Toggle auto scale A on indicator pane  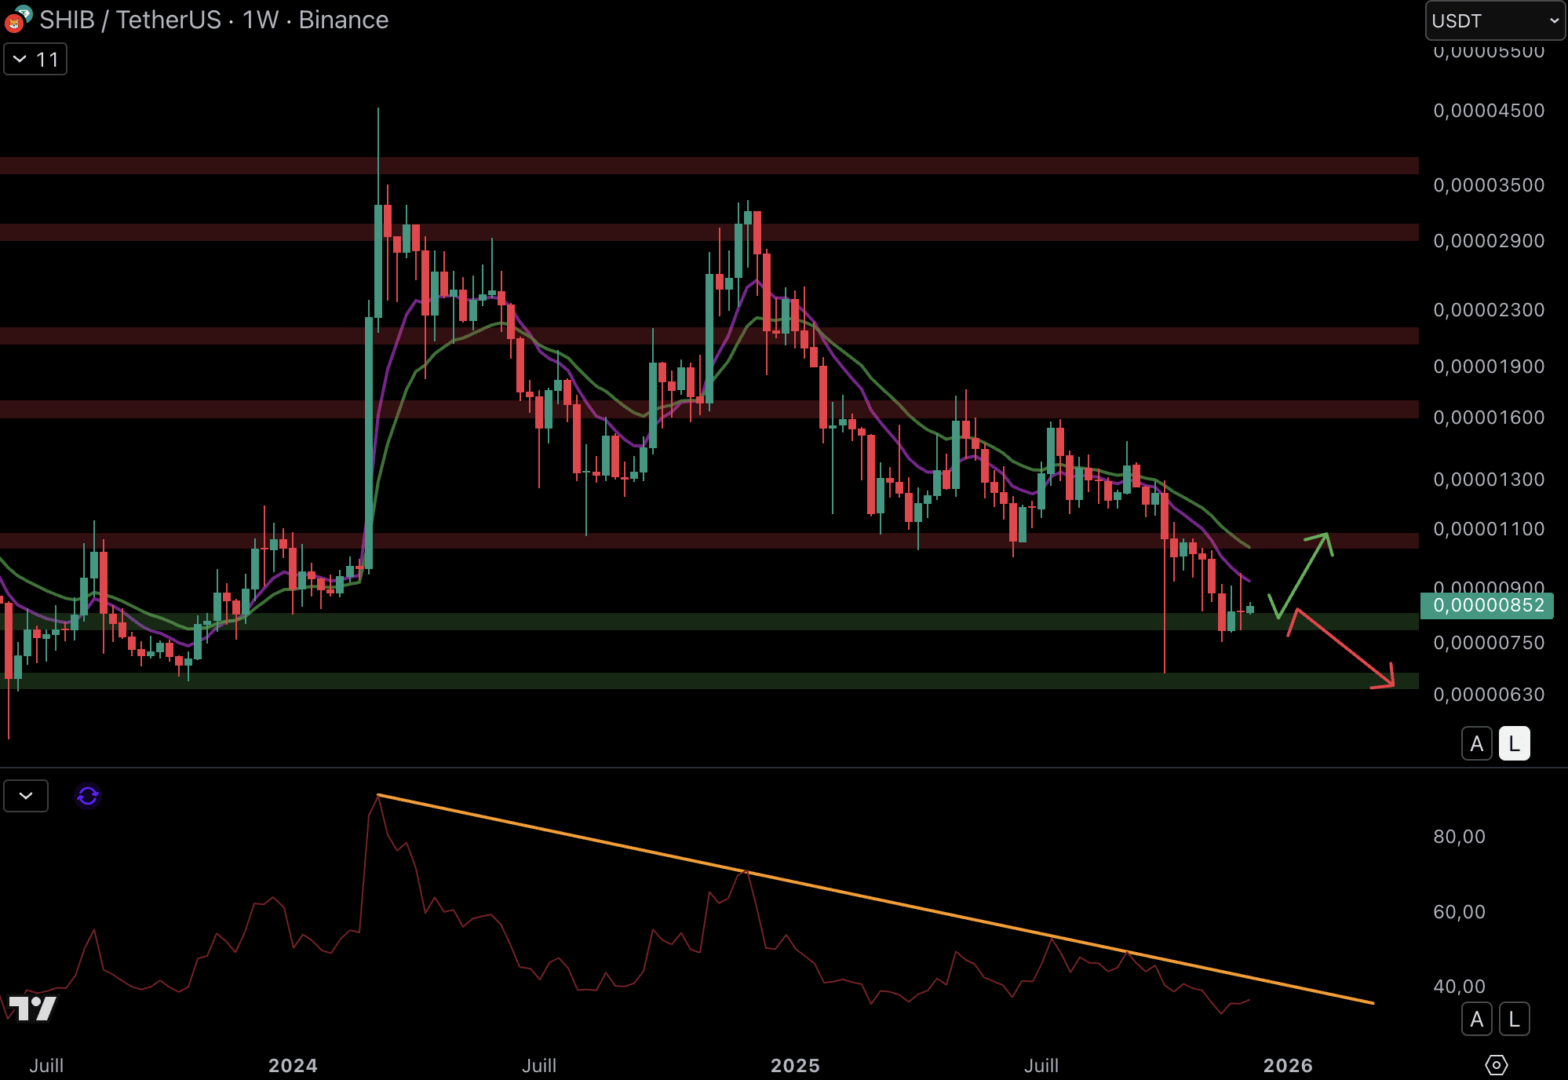[1476, 1019]
